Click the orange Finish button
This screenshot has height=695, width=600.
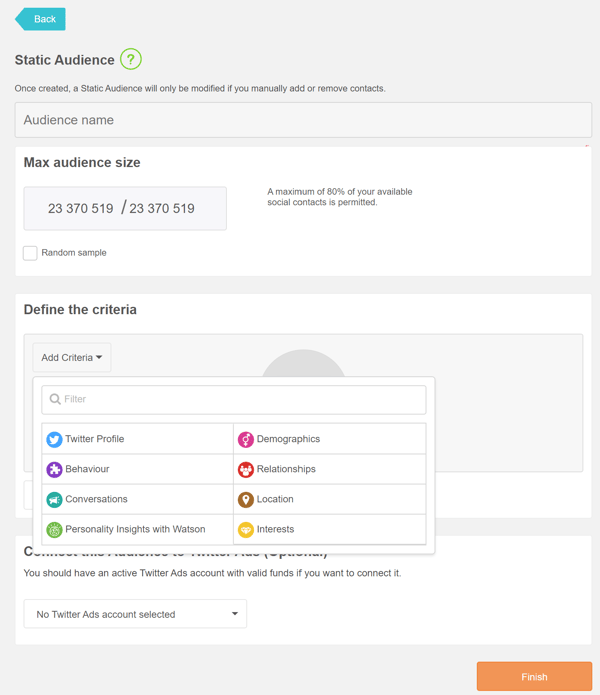coord(534,676)
